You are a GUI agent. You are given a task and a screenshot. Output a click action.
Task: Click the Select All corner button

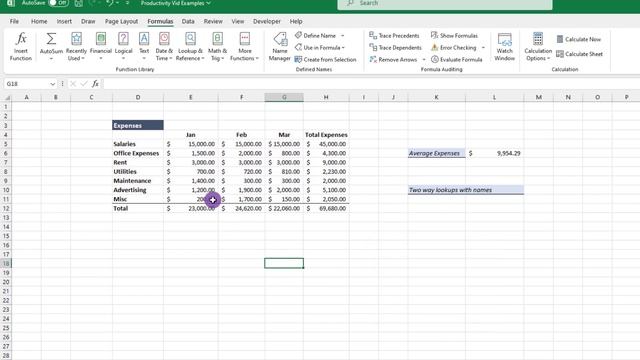click(x=6, y=98)
